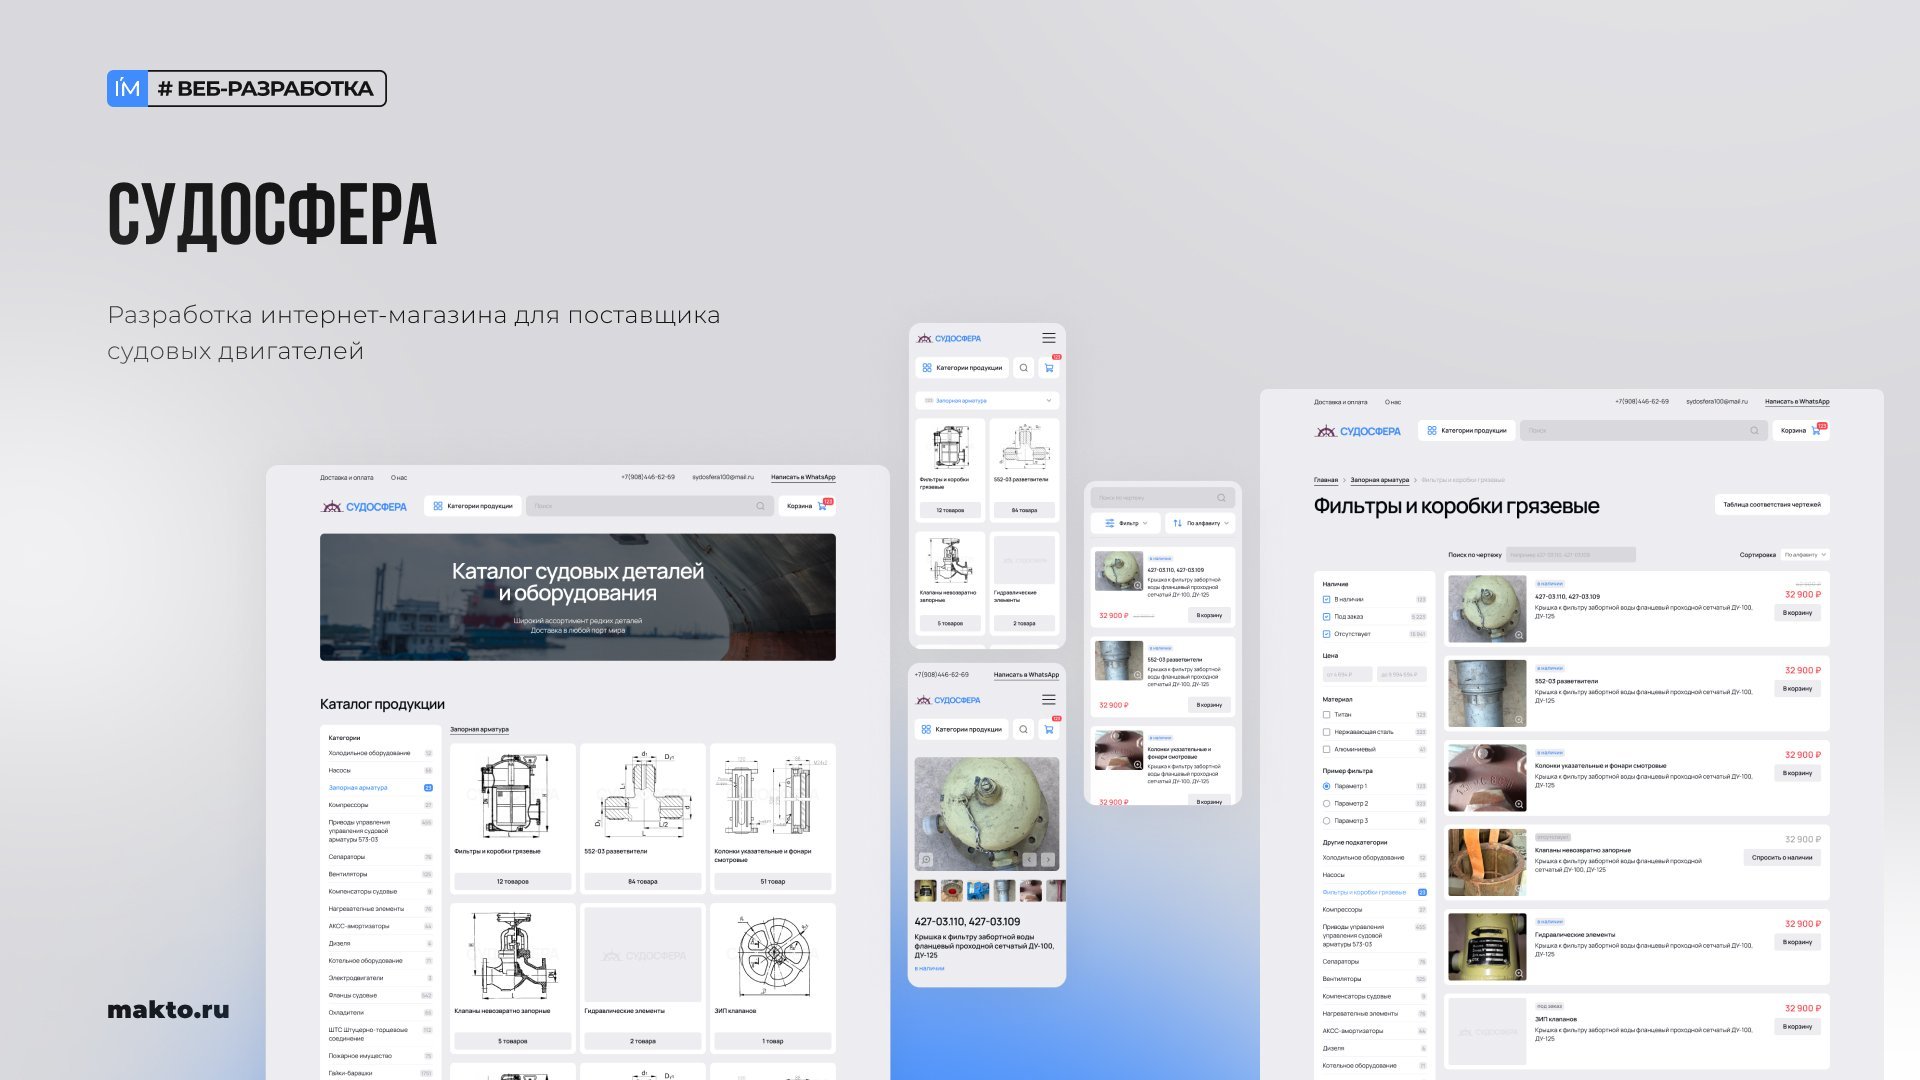The image size is (1920, 1080).
Task: Click the minimum price input under Цена
Action: pyautogui.click(x=1346, y=675)
